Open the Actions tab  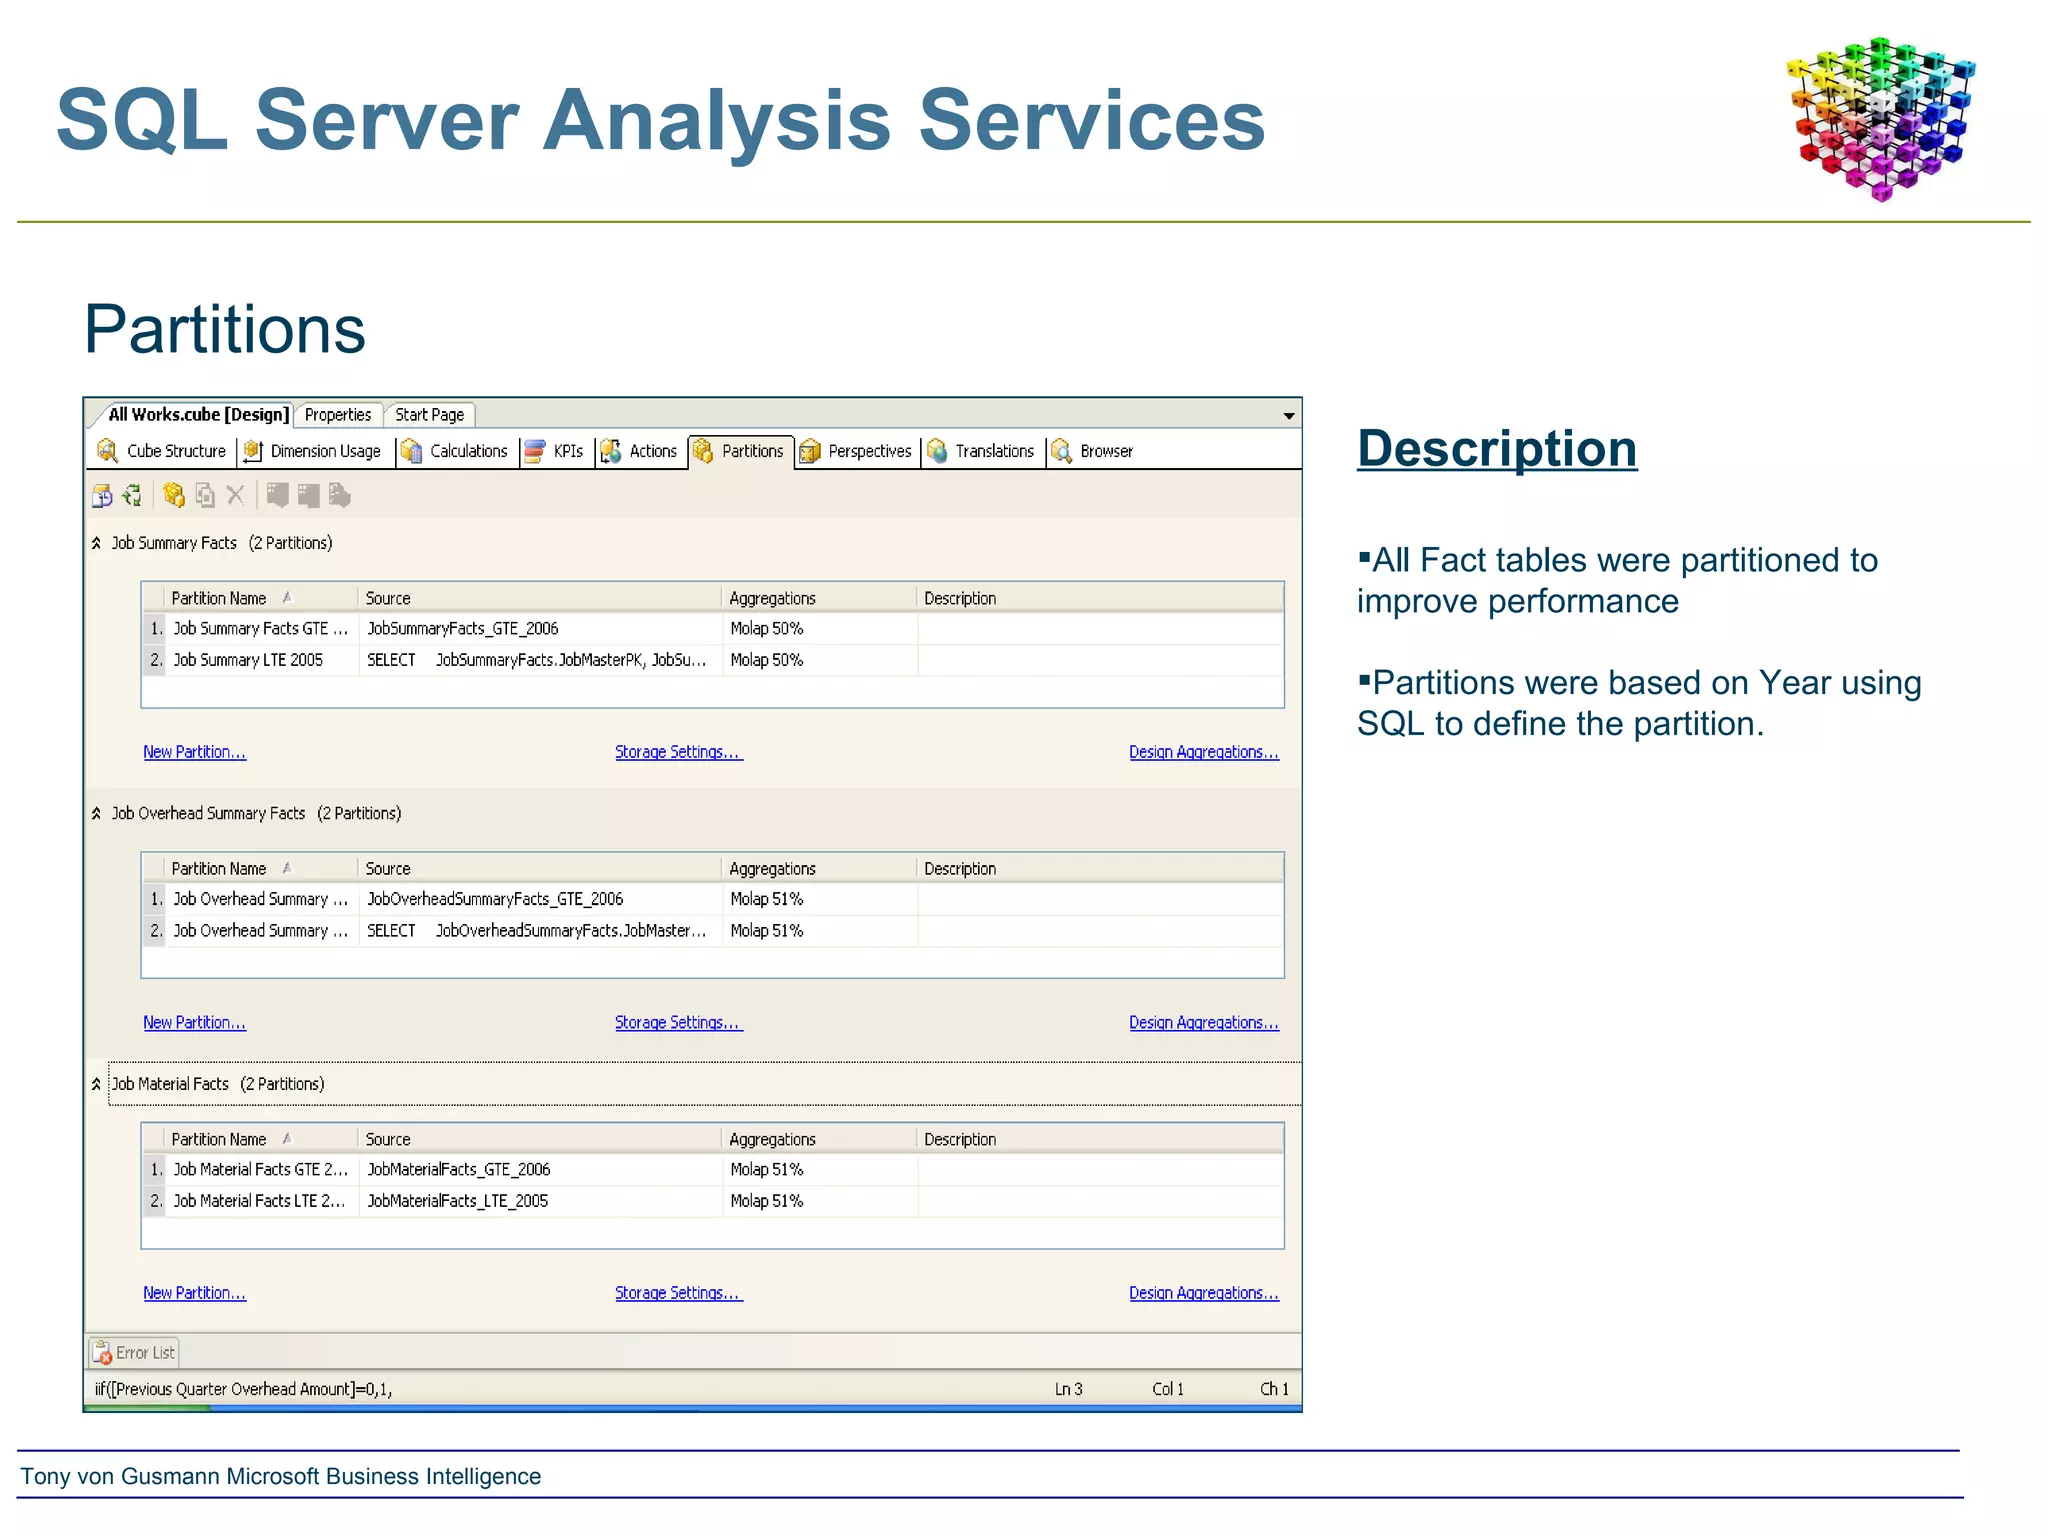640,451
